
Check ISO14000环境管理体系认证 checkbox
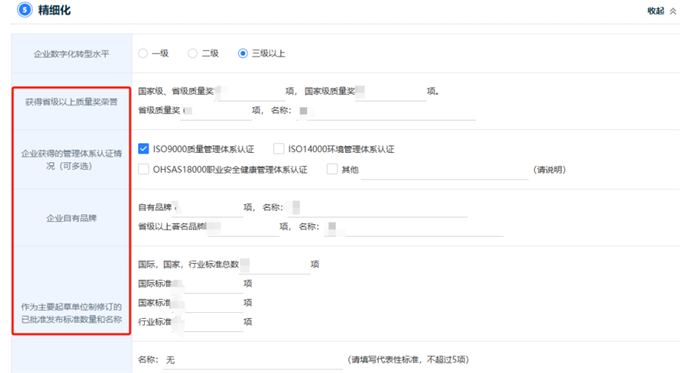278,149
